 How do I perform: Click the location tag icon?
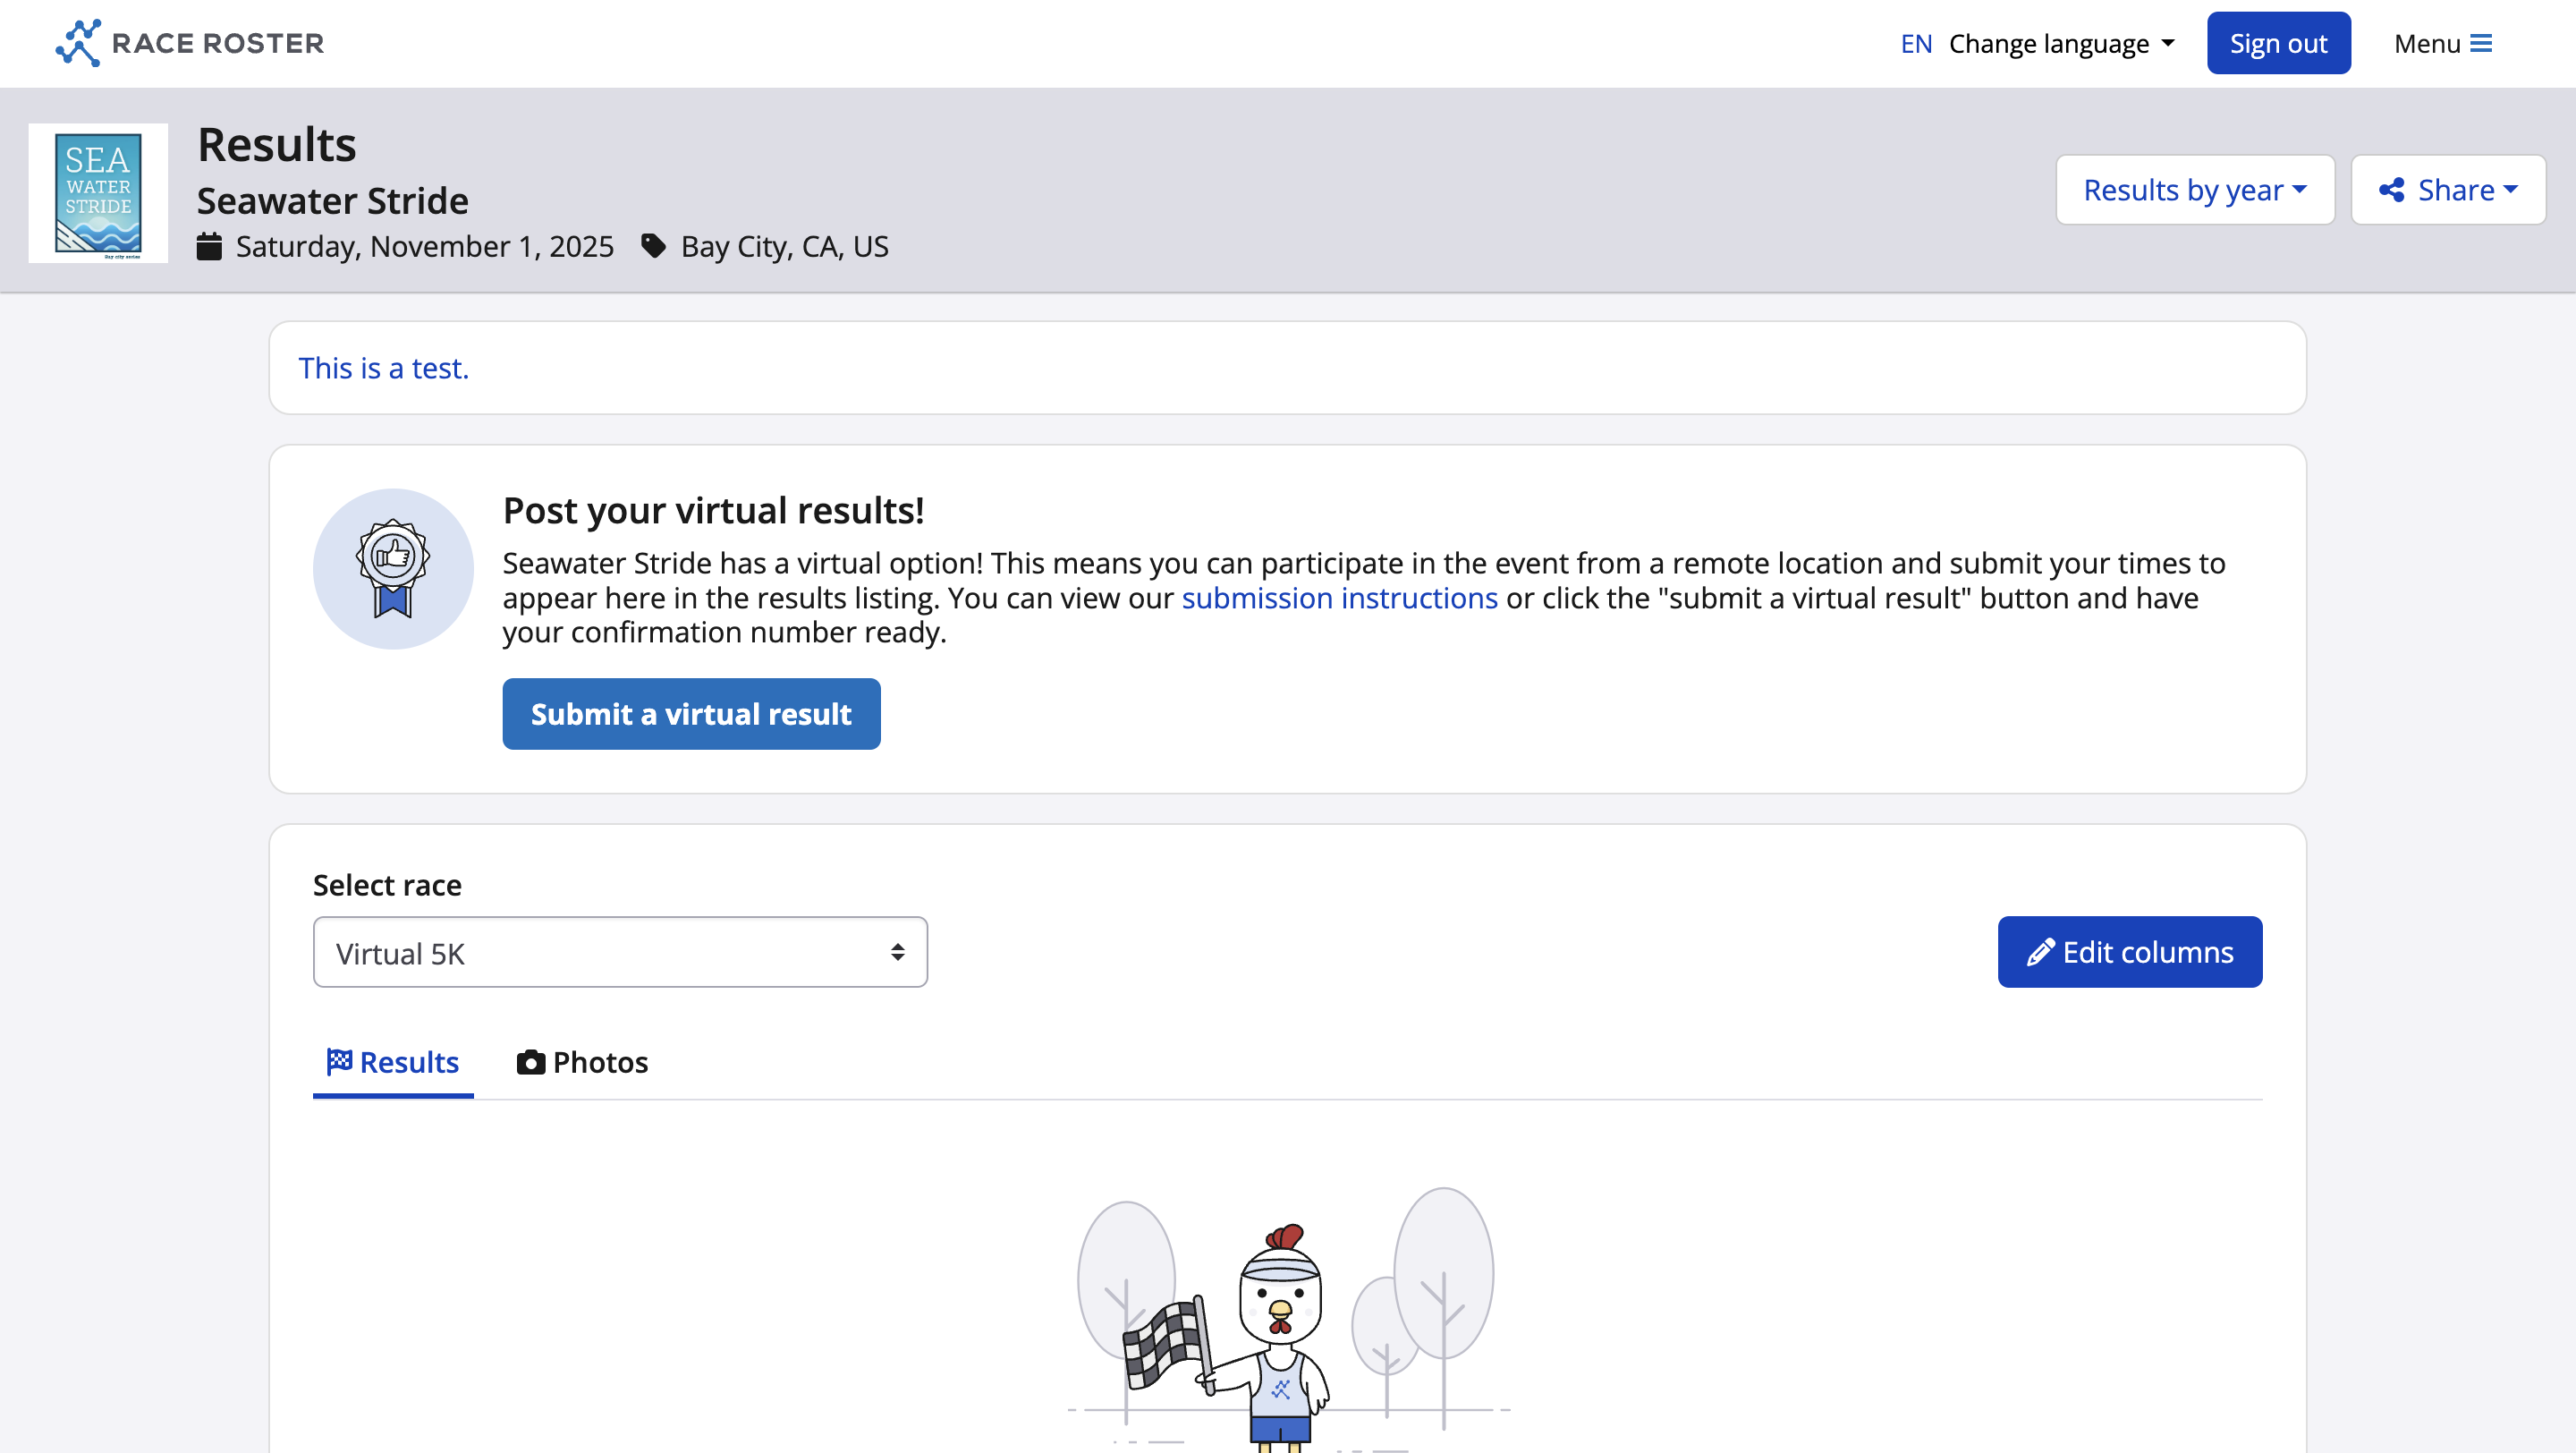click(x=653, y=246)
